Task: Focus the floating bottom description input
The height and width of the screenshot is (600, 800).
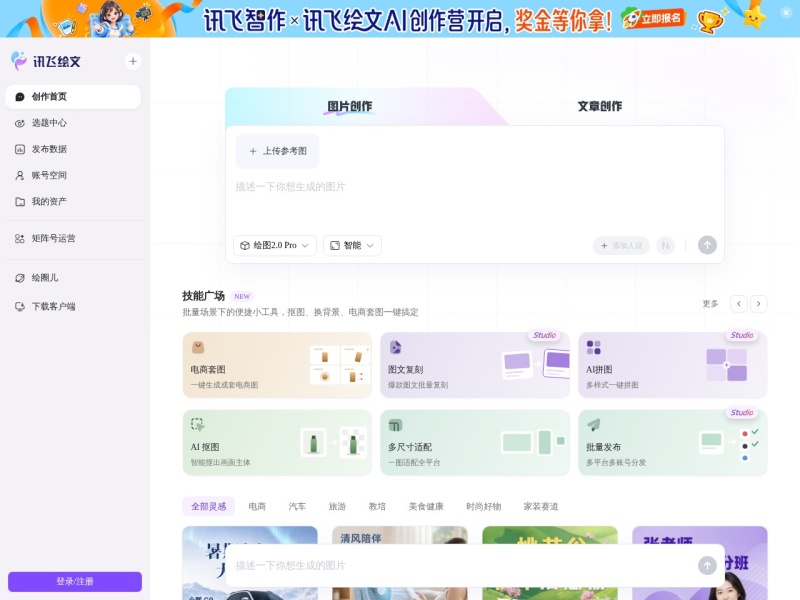Action: tap(462, 565)
